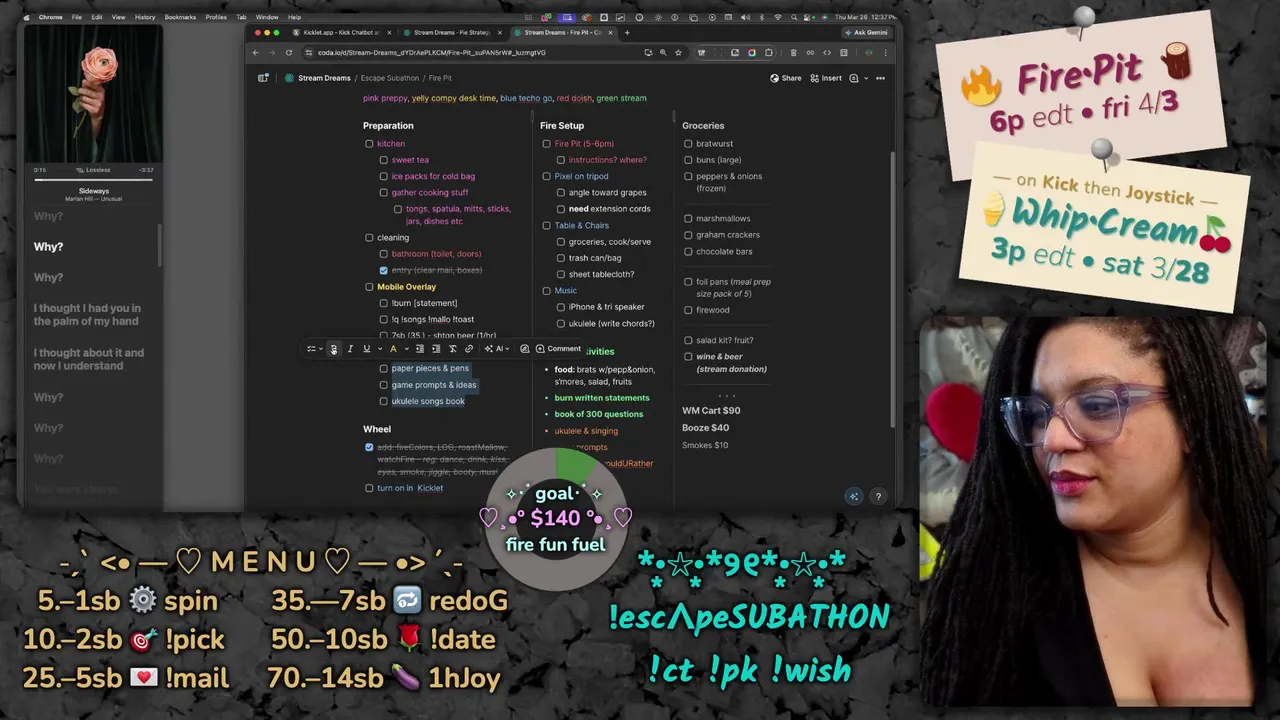Check the ukulele songs book checkbox

point(383,401)
